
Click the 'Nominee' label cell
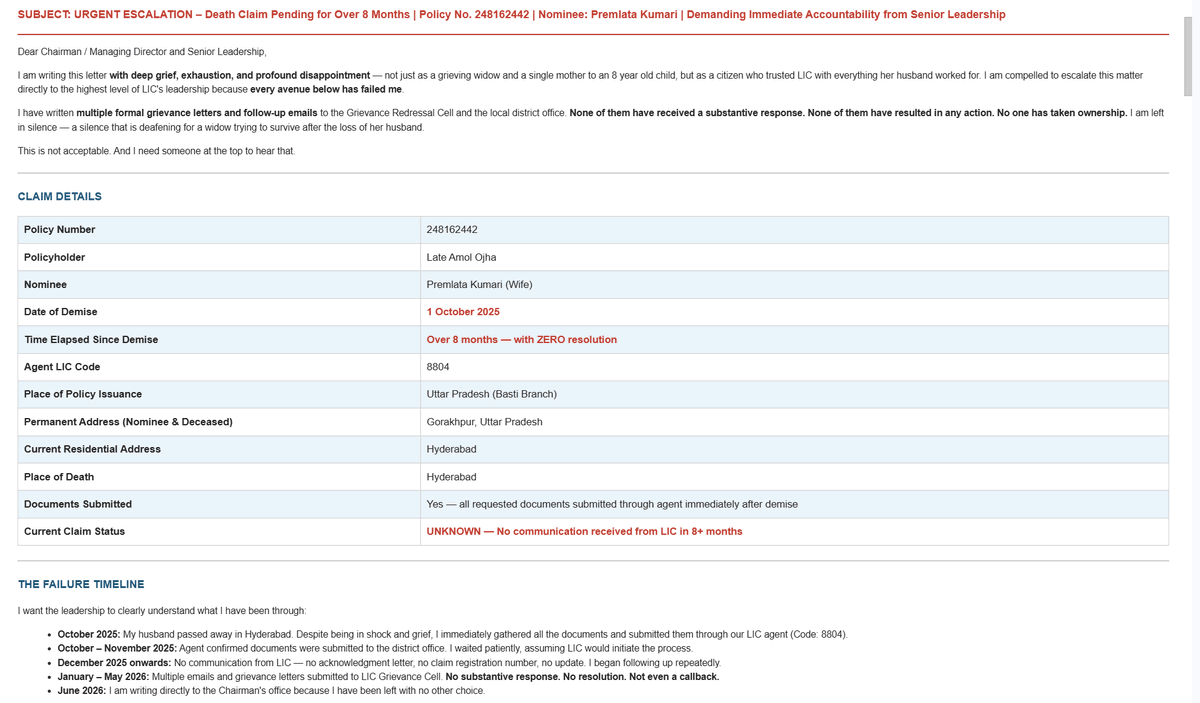pos(219,285)
